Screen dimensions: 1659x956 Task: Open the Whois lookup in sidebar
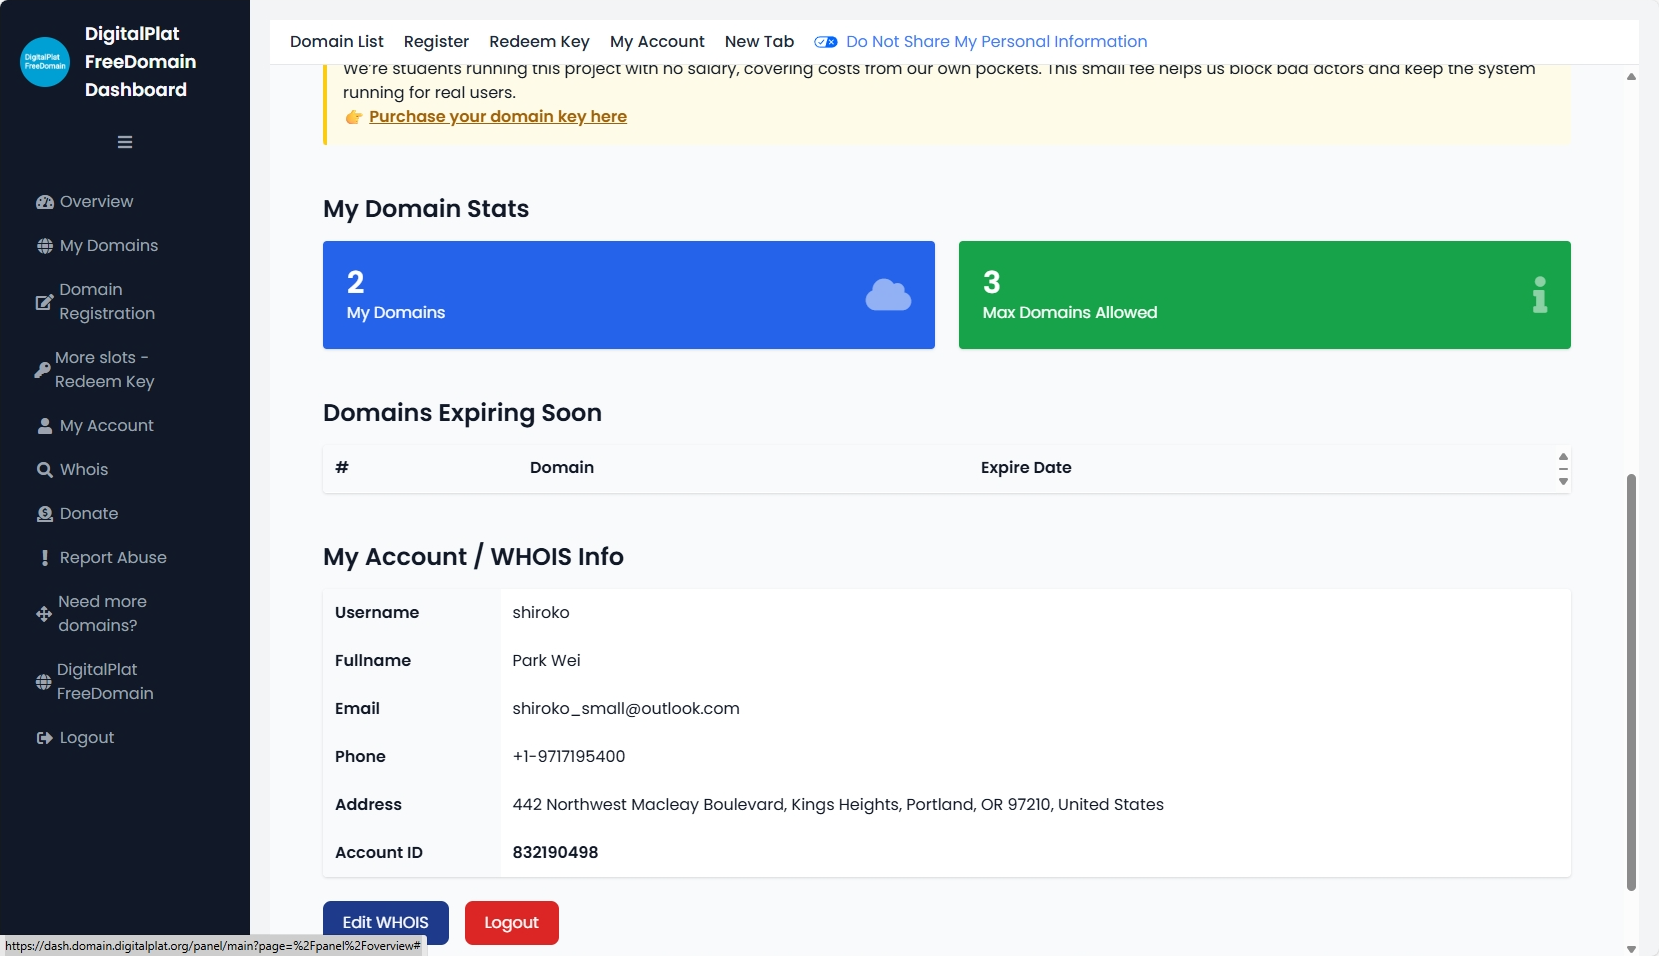coord(83,470)
